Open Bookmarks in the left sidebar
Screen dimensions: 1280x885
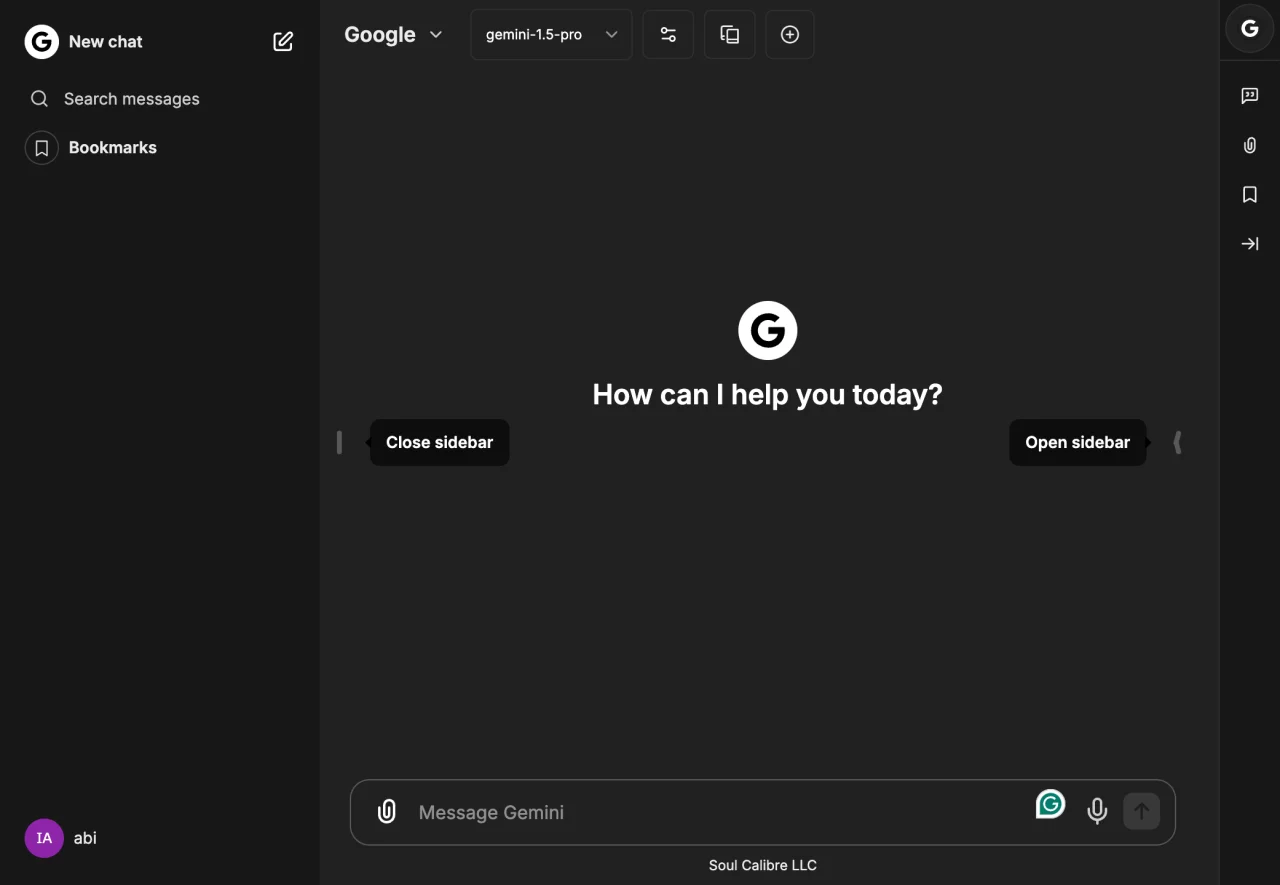coord(112,147)
